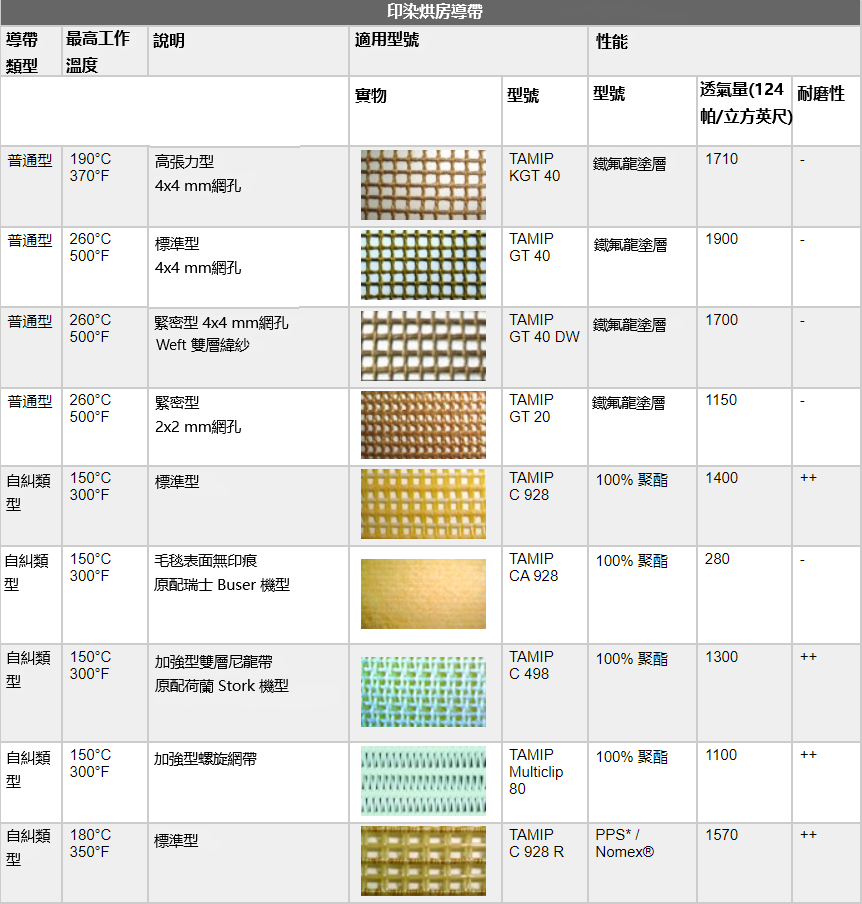Click air permeability value 1900

coord(721,239)
